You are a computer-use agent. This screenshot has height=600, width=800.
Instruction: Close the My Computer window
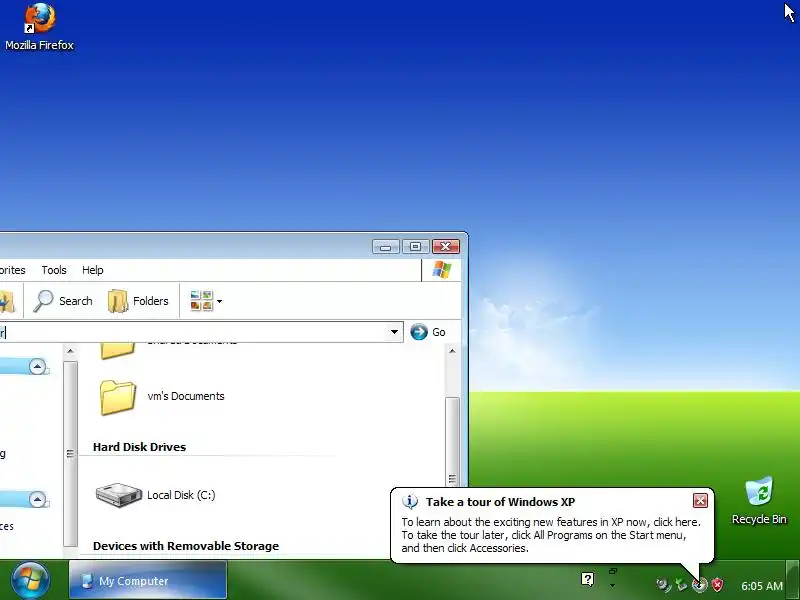coord(445,247)
